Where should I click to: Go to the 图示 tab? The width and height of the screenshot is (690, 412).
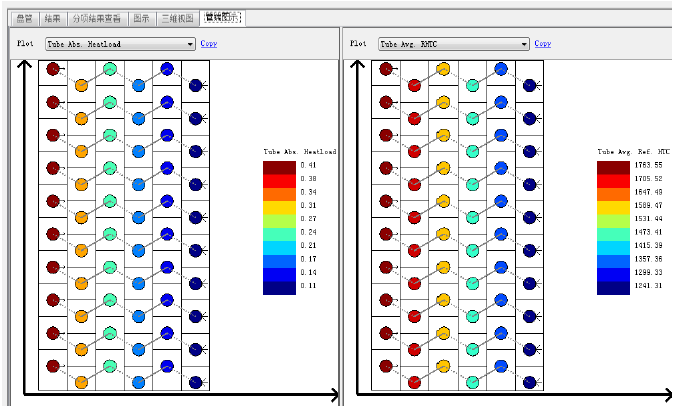pos(141,17)
